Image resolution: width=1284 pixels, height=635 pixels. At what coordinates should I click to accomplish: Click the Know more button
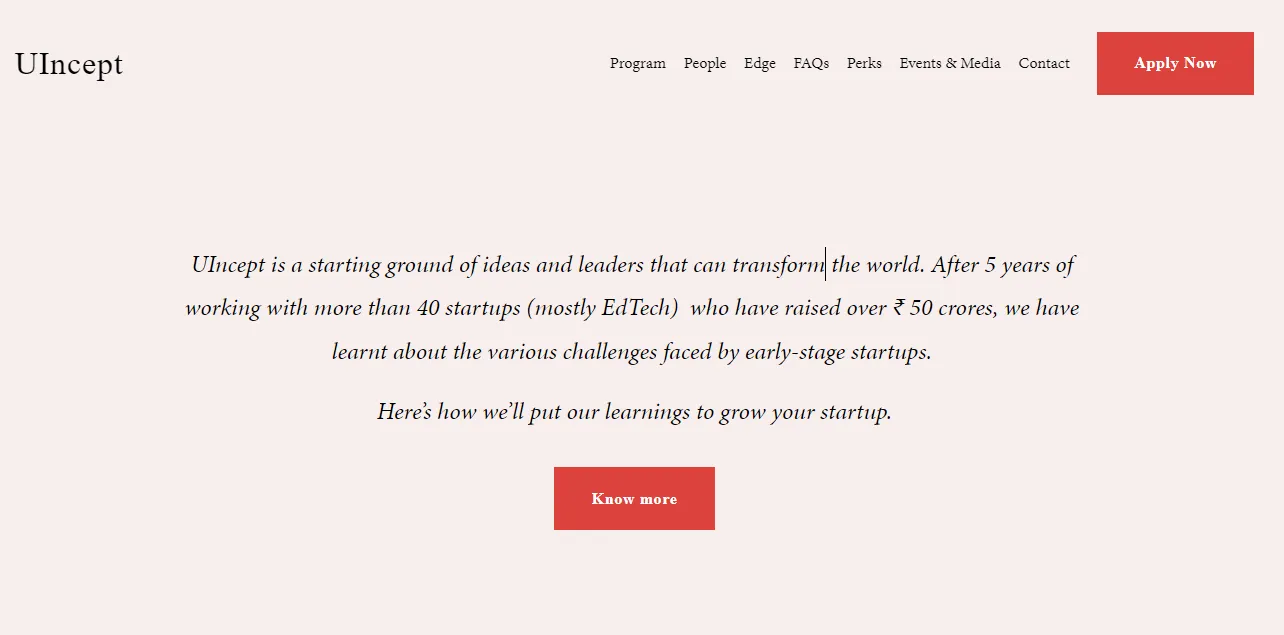pos(634,498)
